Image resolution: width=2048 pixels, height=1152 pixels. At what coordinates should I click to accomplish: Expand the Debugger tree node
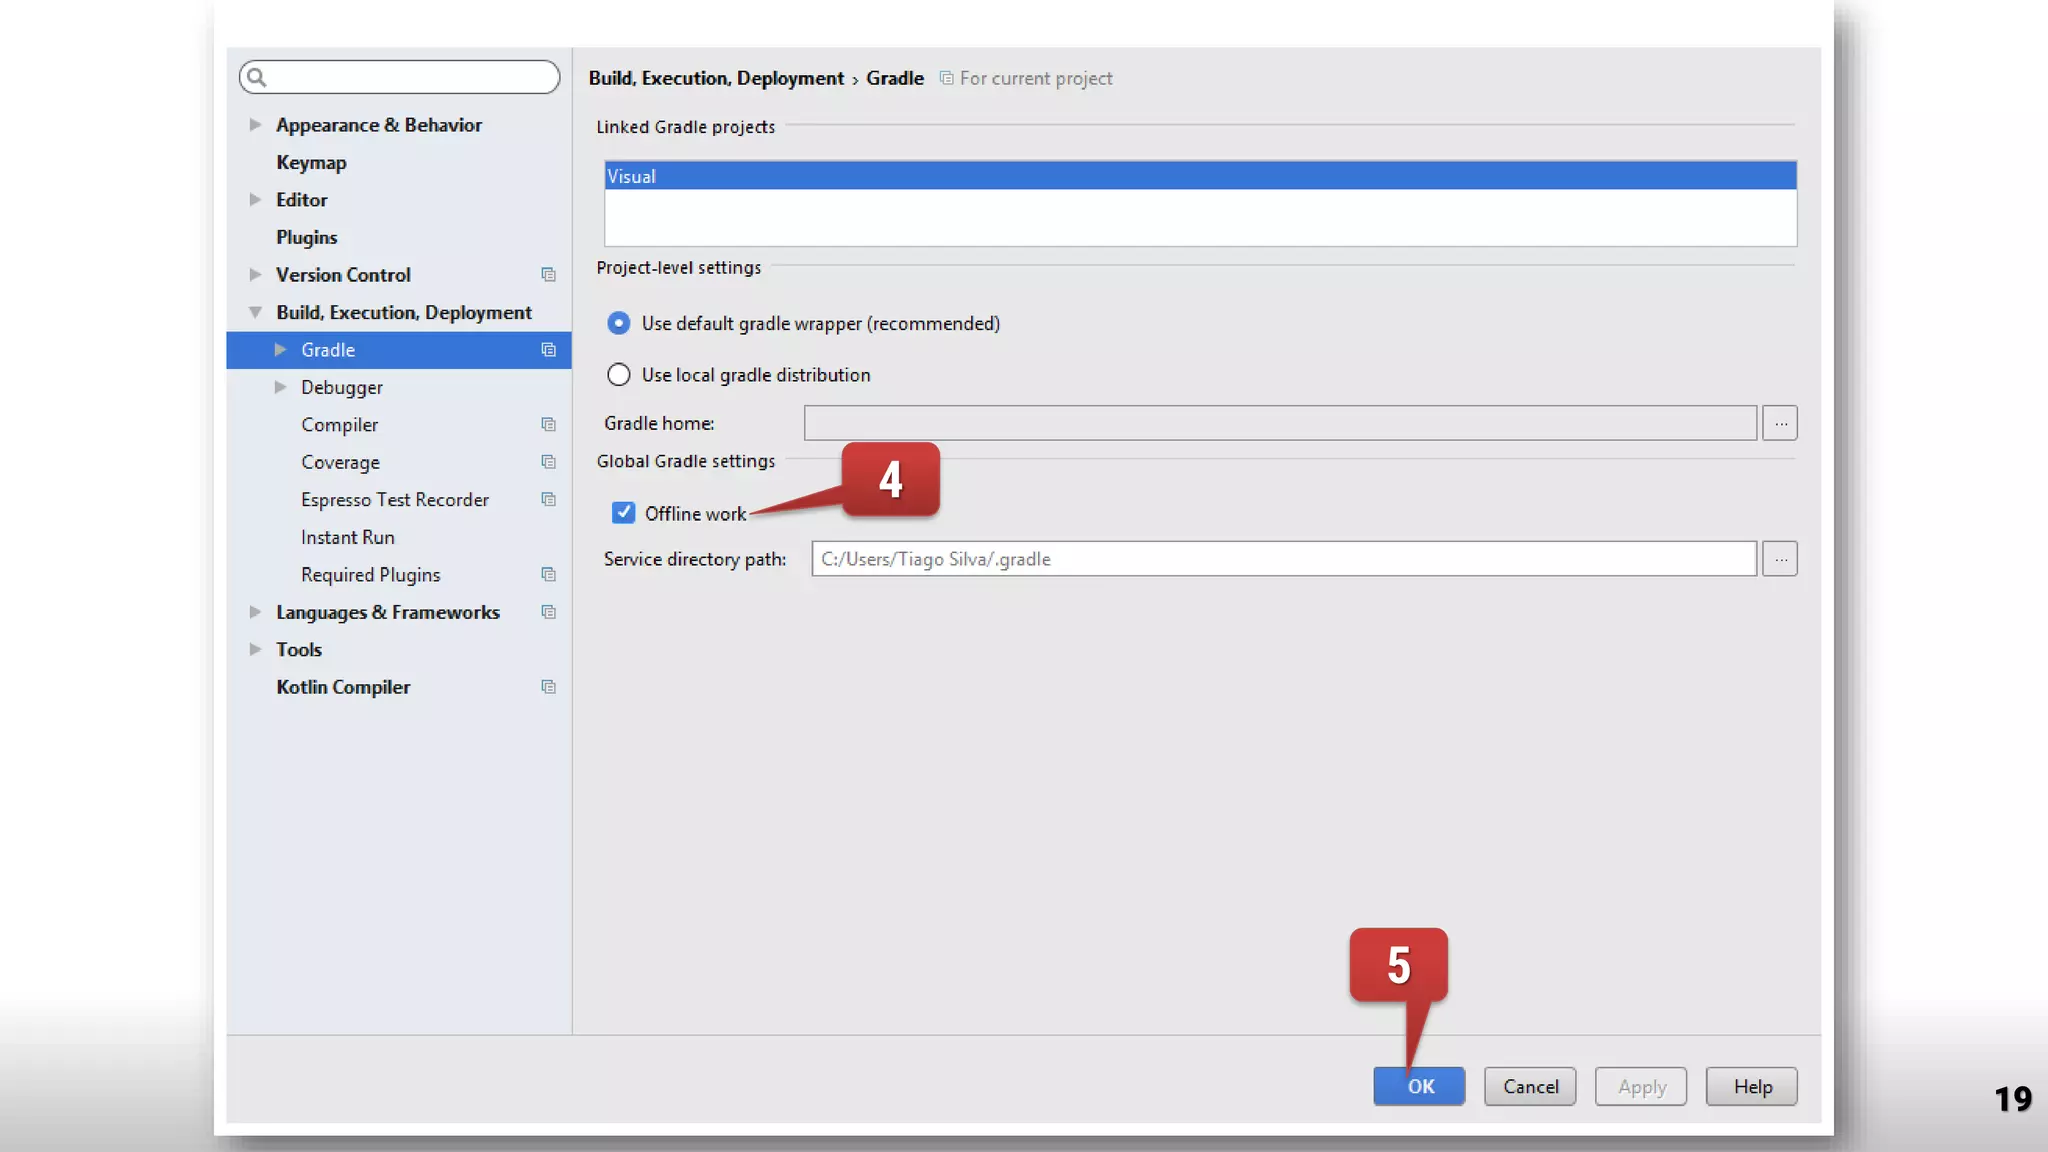tap(280, 387)
